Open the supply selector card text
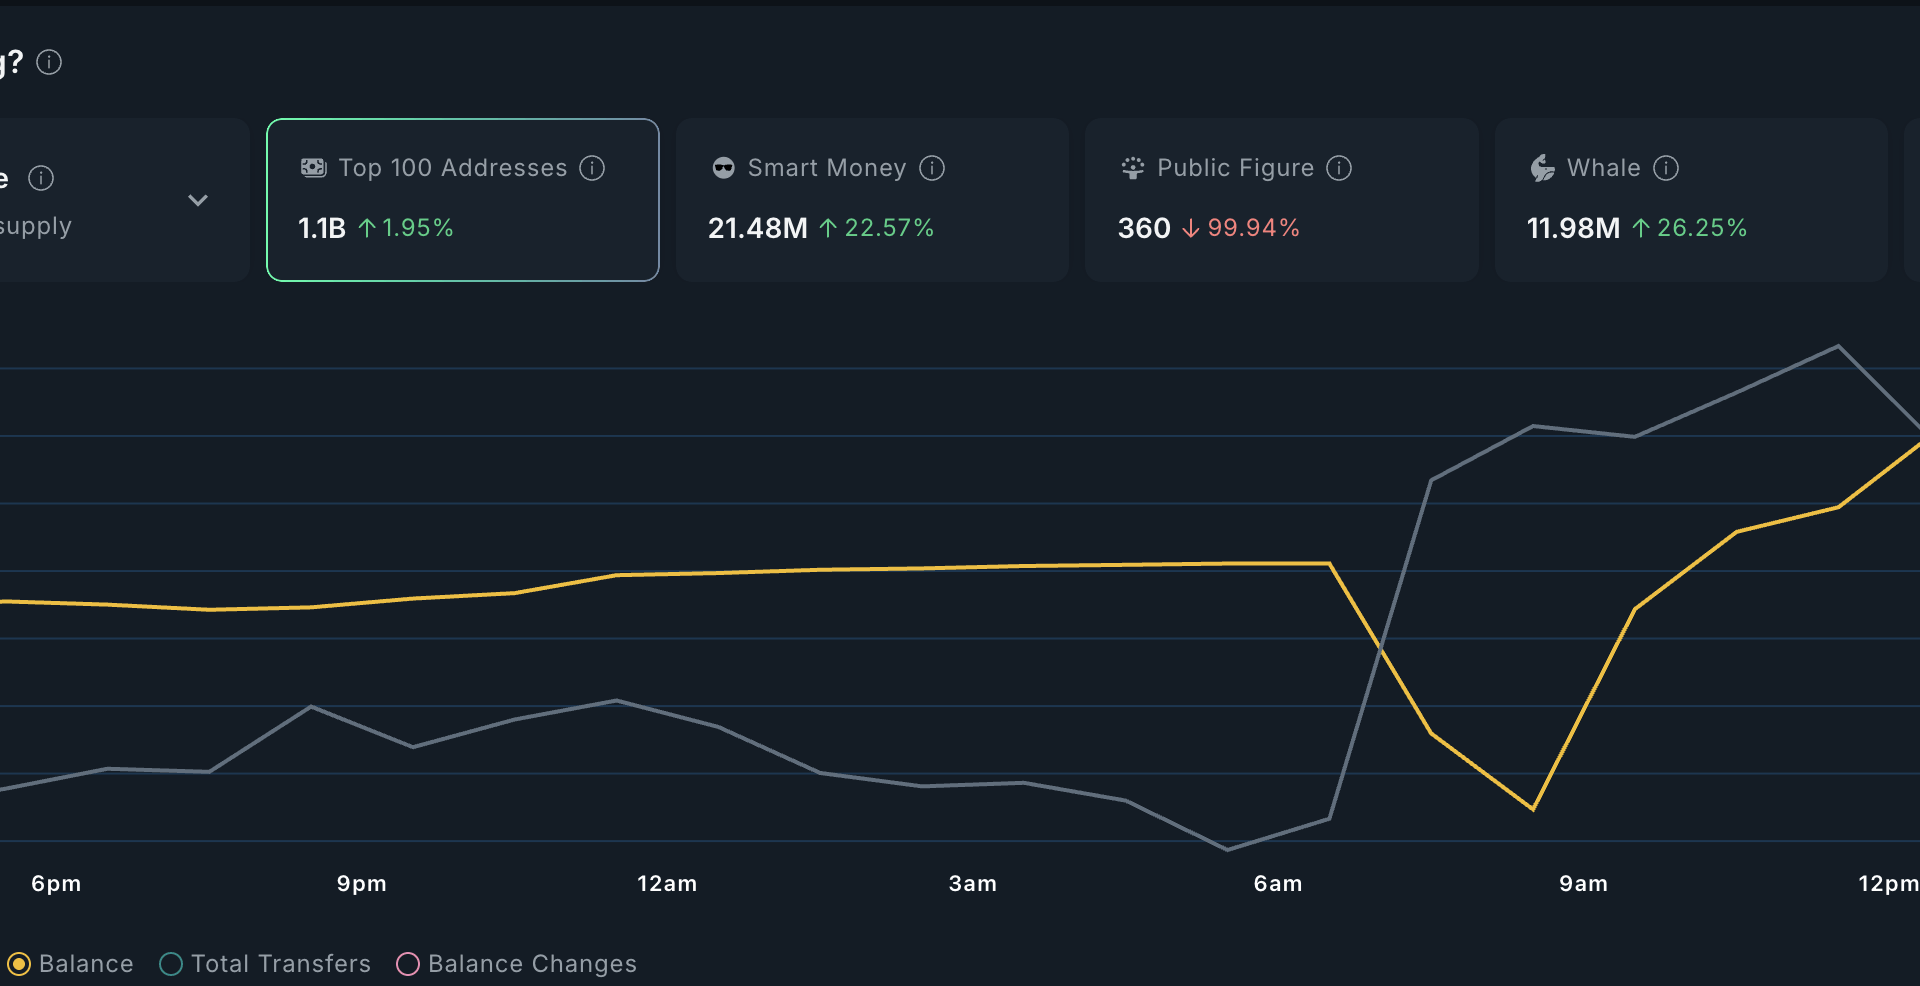Screen dimensions: 1920x986 (36, 226)
